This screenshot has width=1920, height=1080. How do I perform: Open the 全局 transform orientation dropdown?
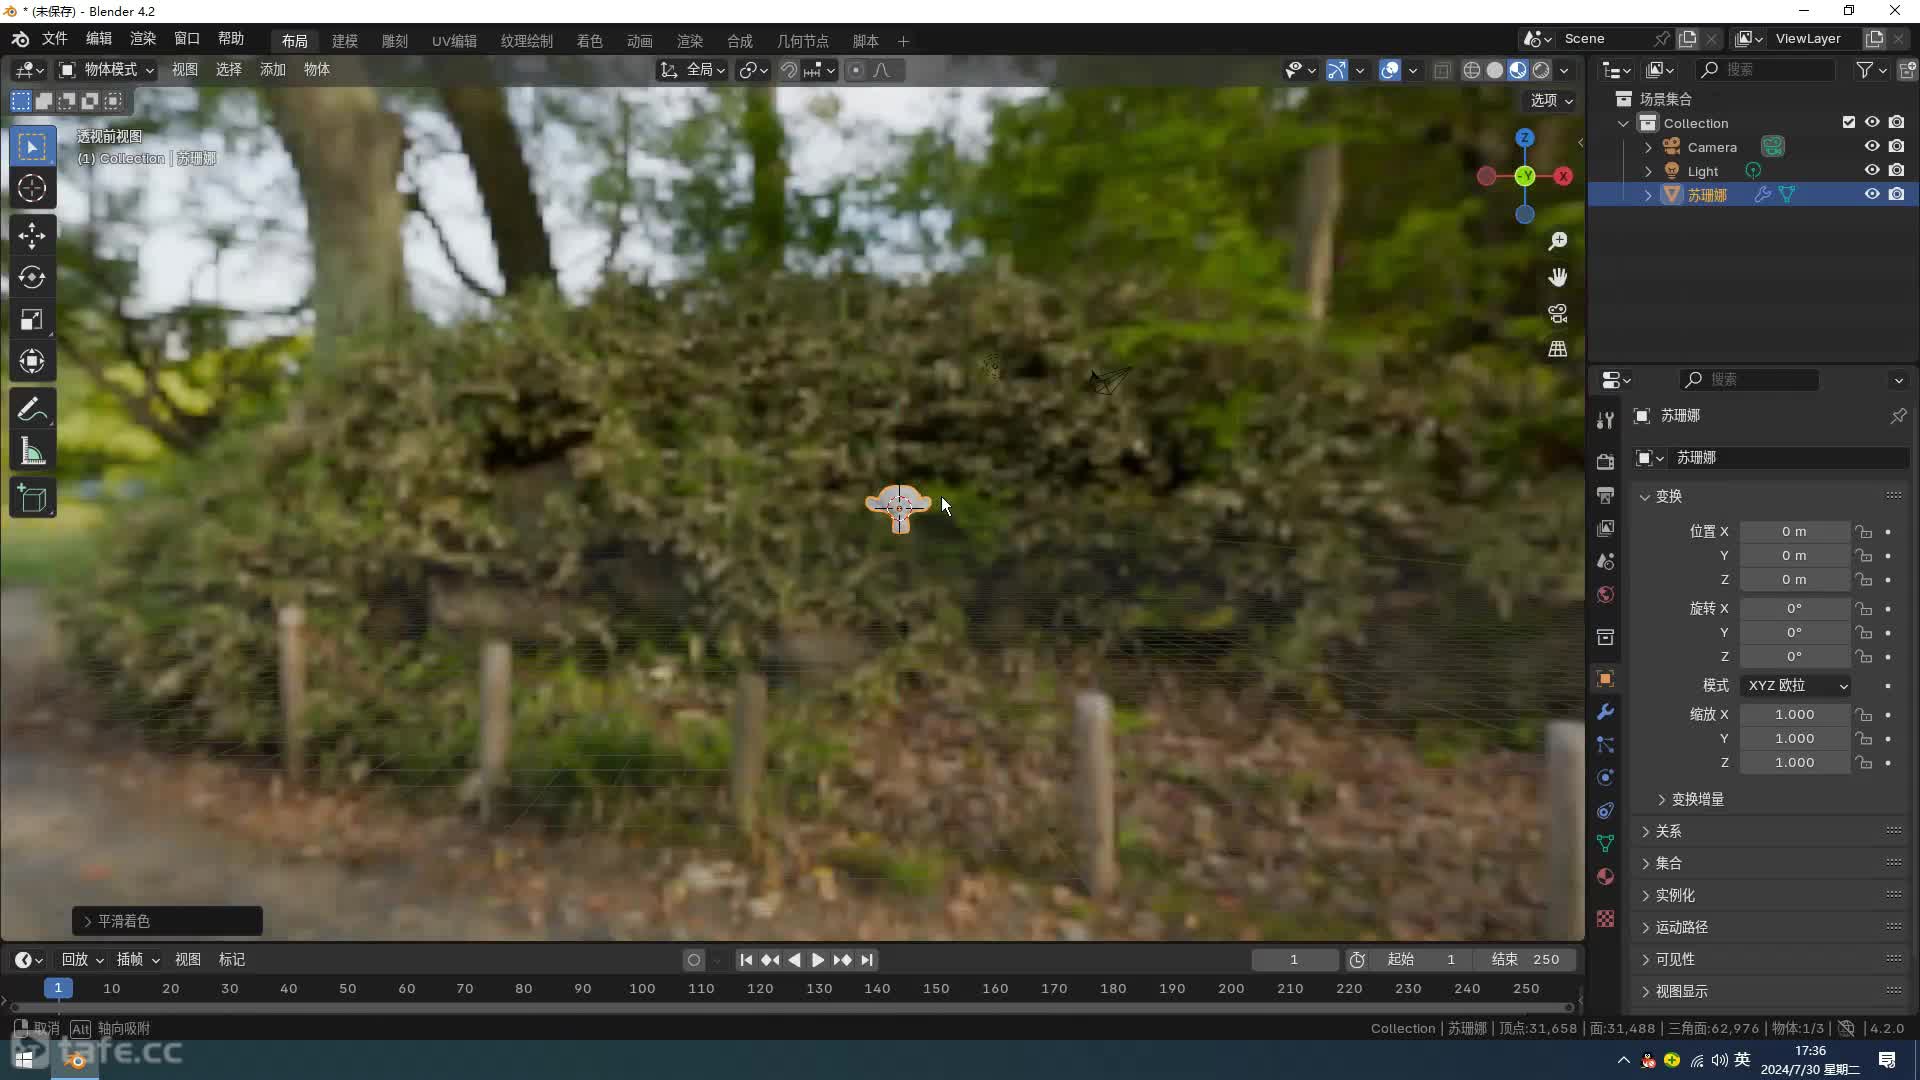(692, 70)
